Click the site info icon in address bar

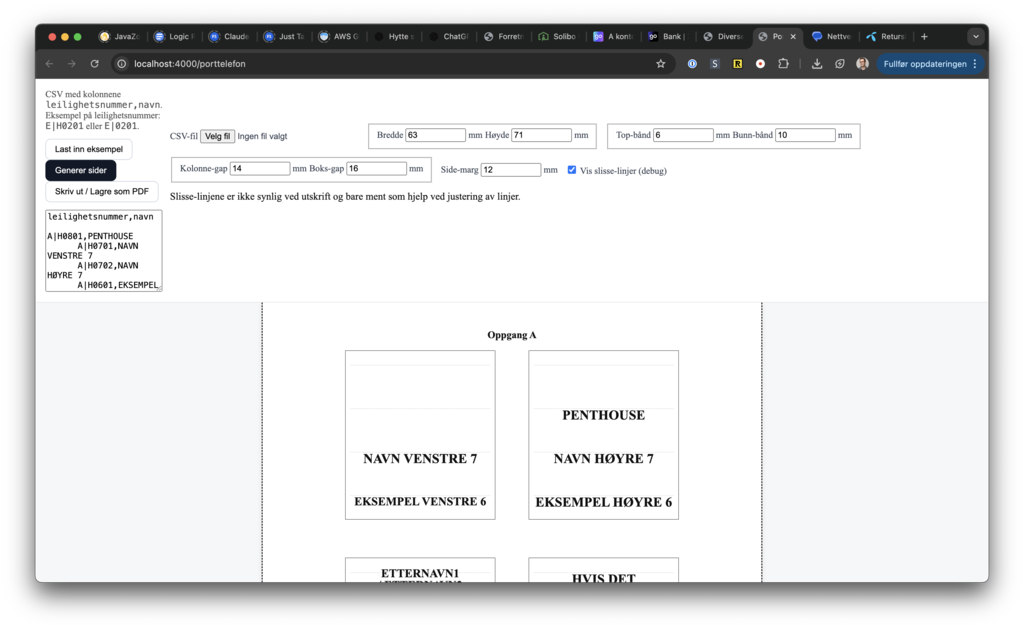[122, 64]
